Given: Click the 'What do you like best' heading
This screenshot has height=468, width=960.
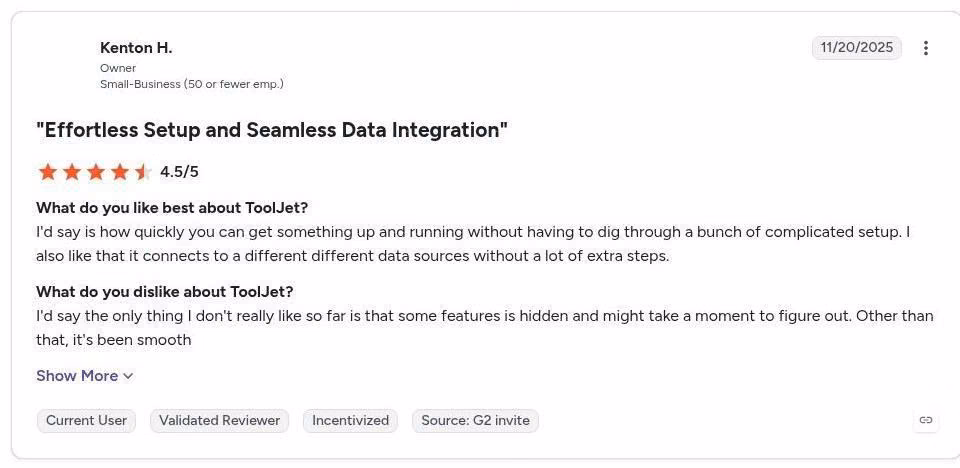Looking at the screenshot, I should point(172,208).
